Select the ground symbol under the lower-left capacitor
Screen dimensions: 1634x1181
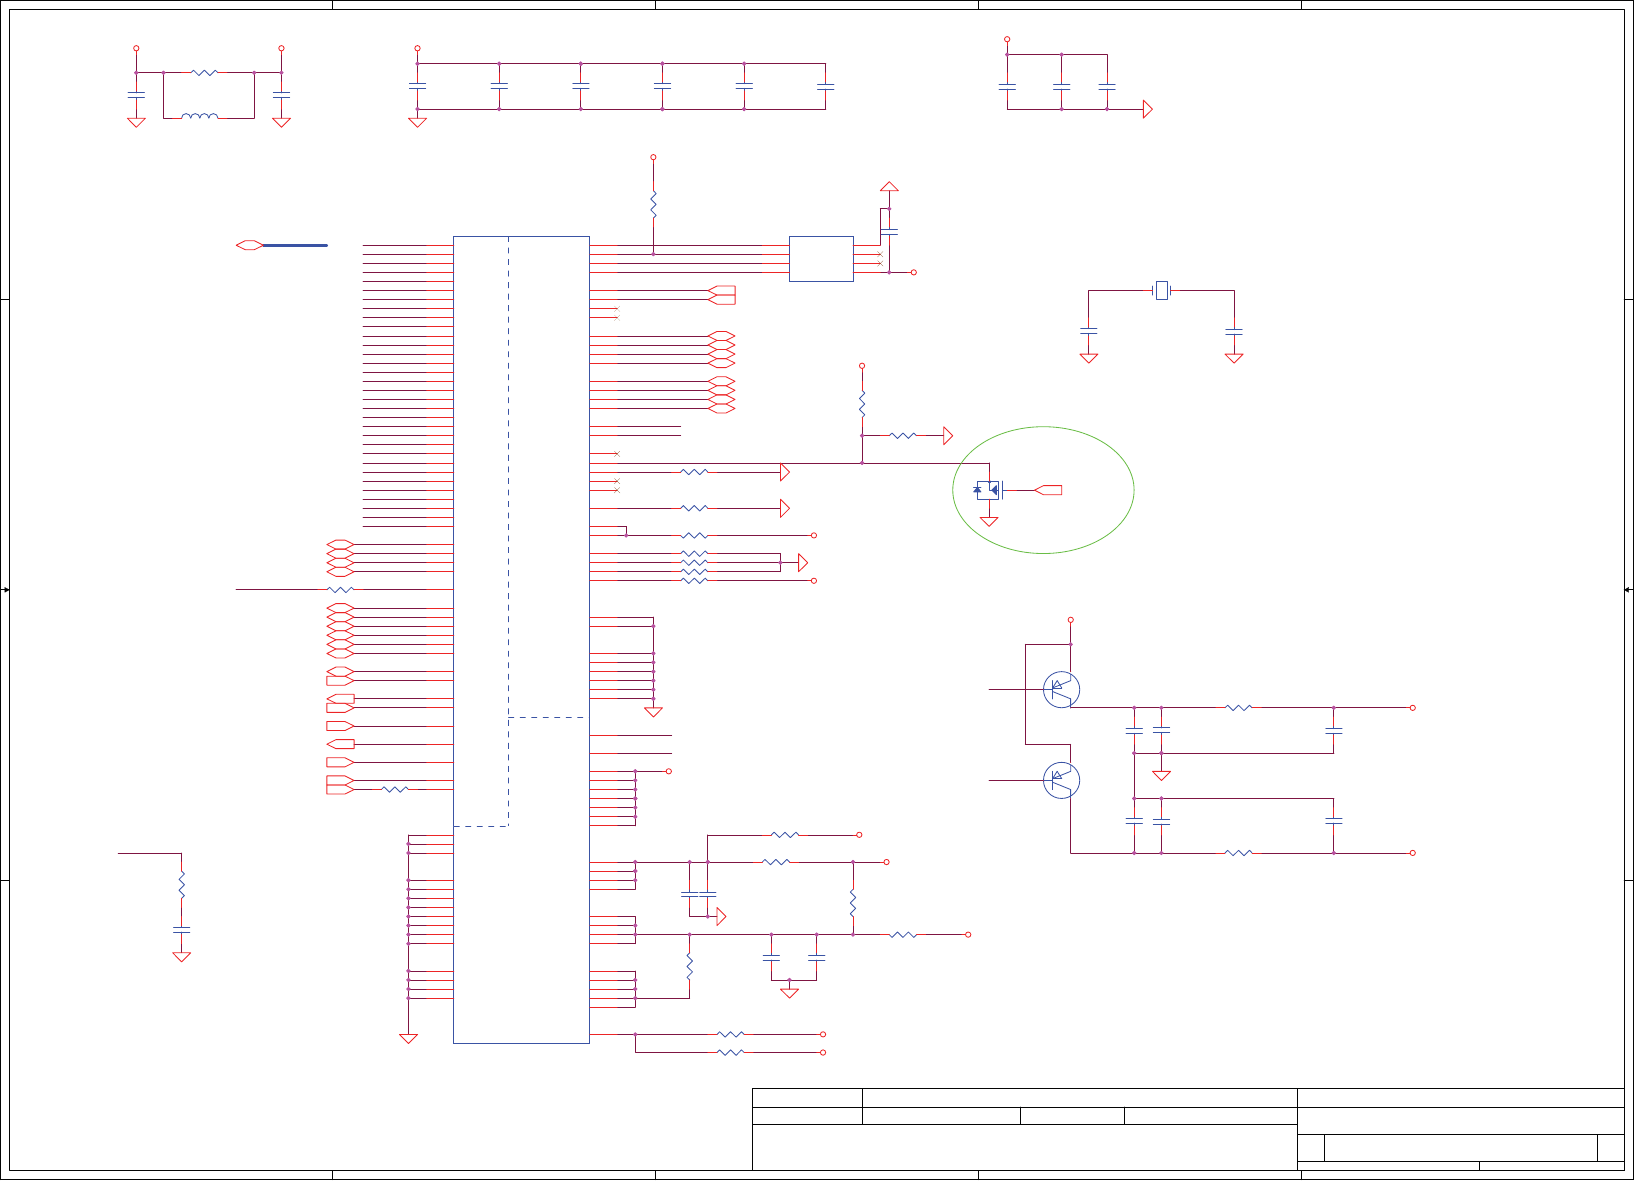181,957
